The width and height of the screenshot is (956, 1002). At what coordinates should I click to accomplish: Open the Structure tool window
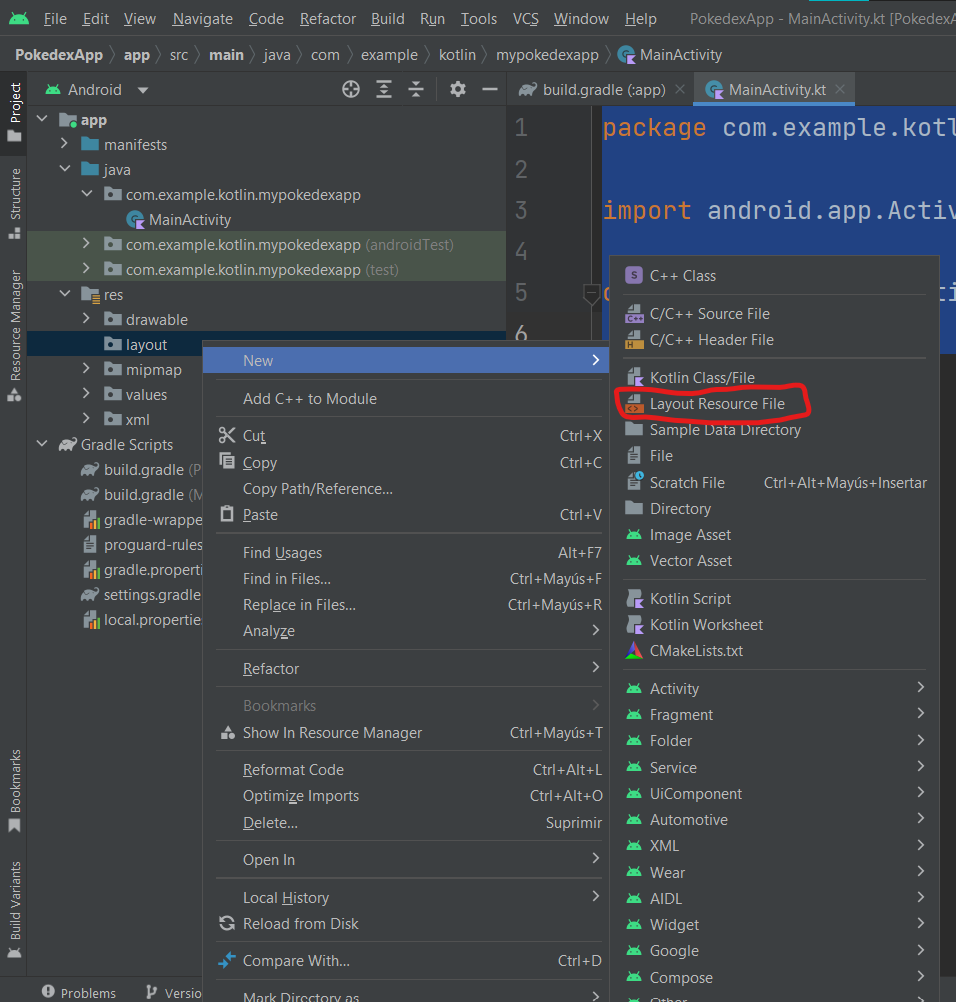pos(14,203)
